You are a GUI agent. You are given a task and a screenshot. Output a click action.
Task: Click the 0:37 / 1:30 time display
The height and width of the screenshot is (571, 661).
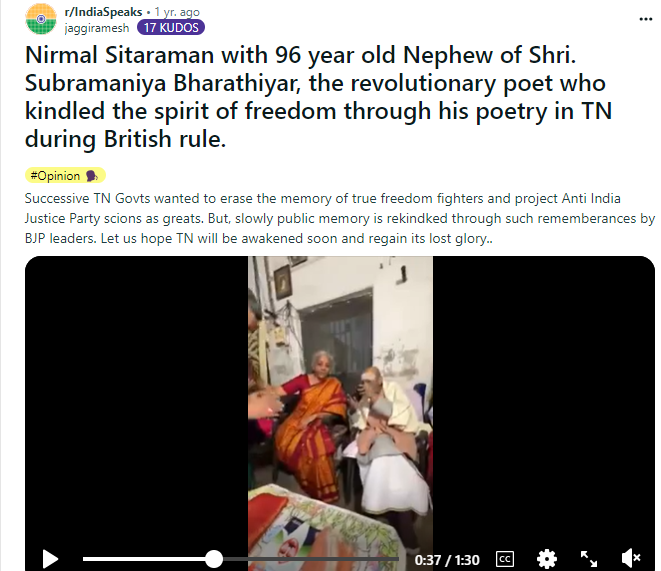coord(447,560)
